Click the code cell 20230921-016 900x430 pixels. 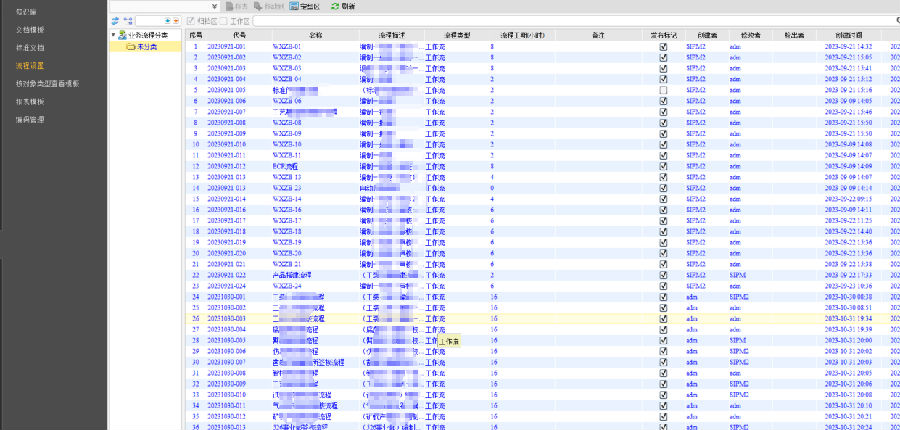pyautogui.click(x=227, y=210)
